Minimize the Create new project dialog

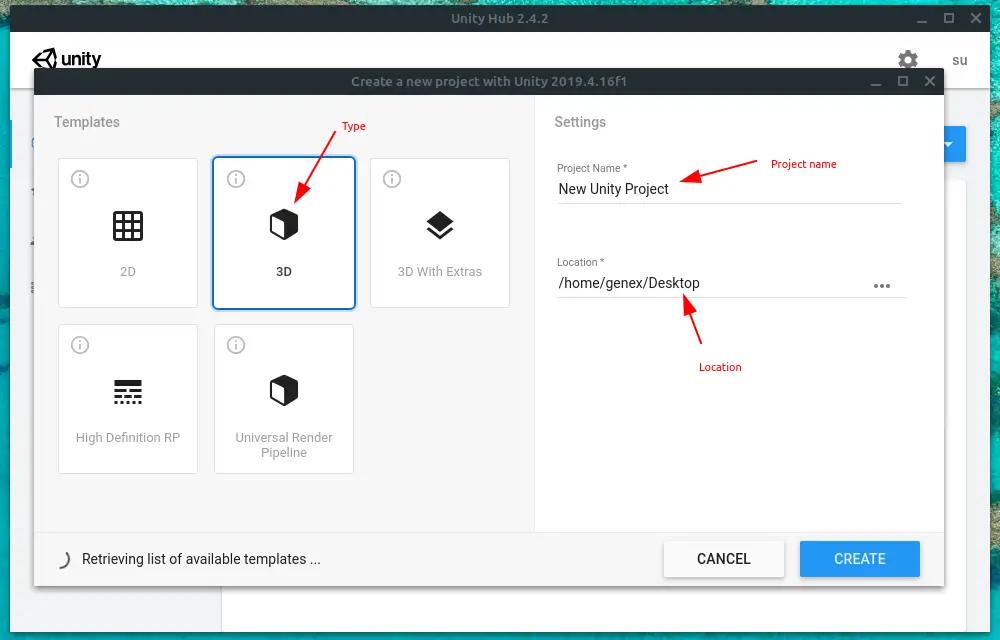[x=876, y=82]
